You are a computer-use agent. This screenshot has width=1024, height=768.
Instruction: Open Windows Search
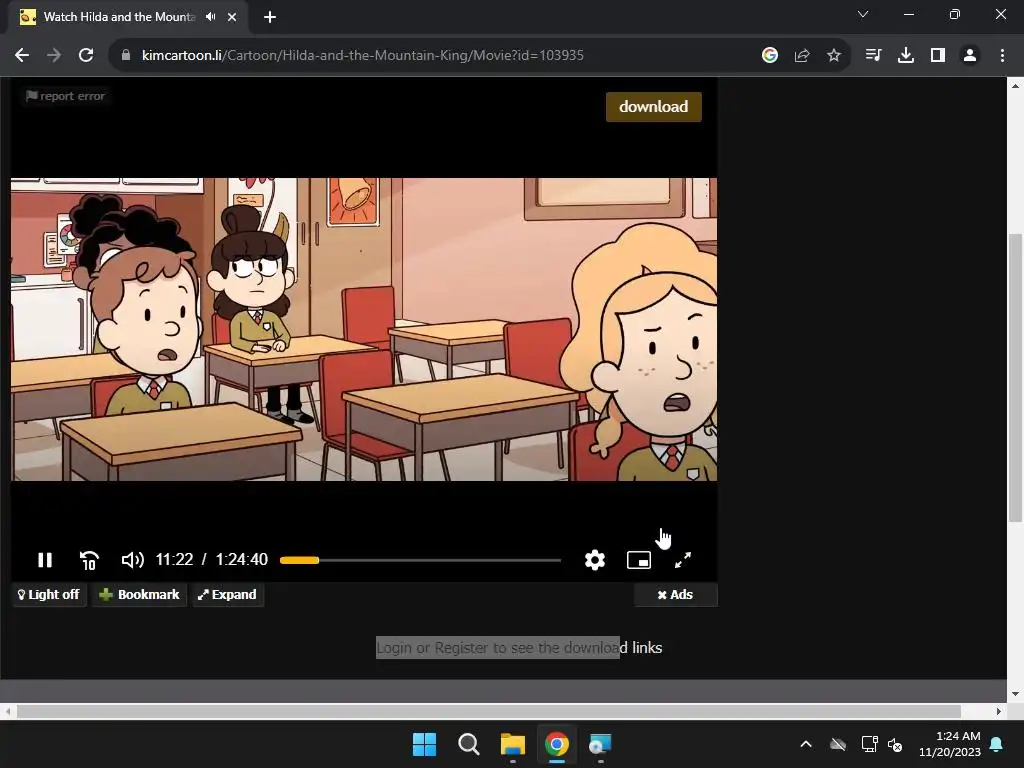click(468, 744)
